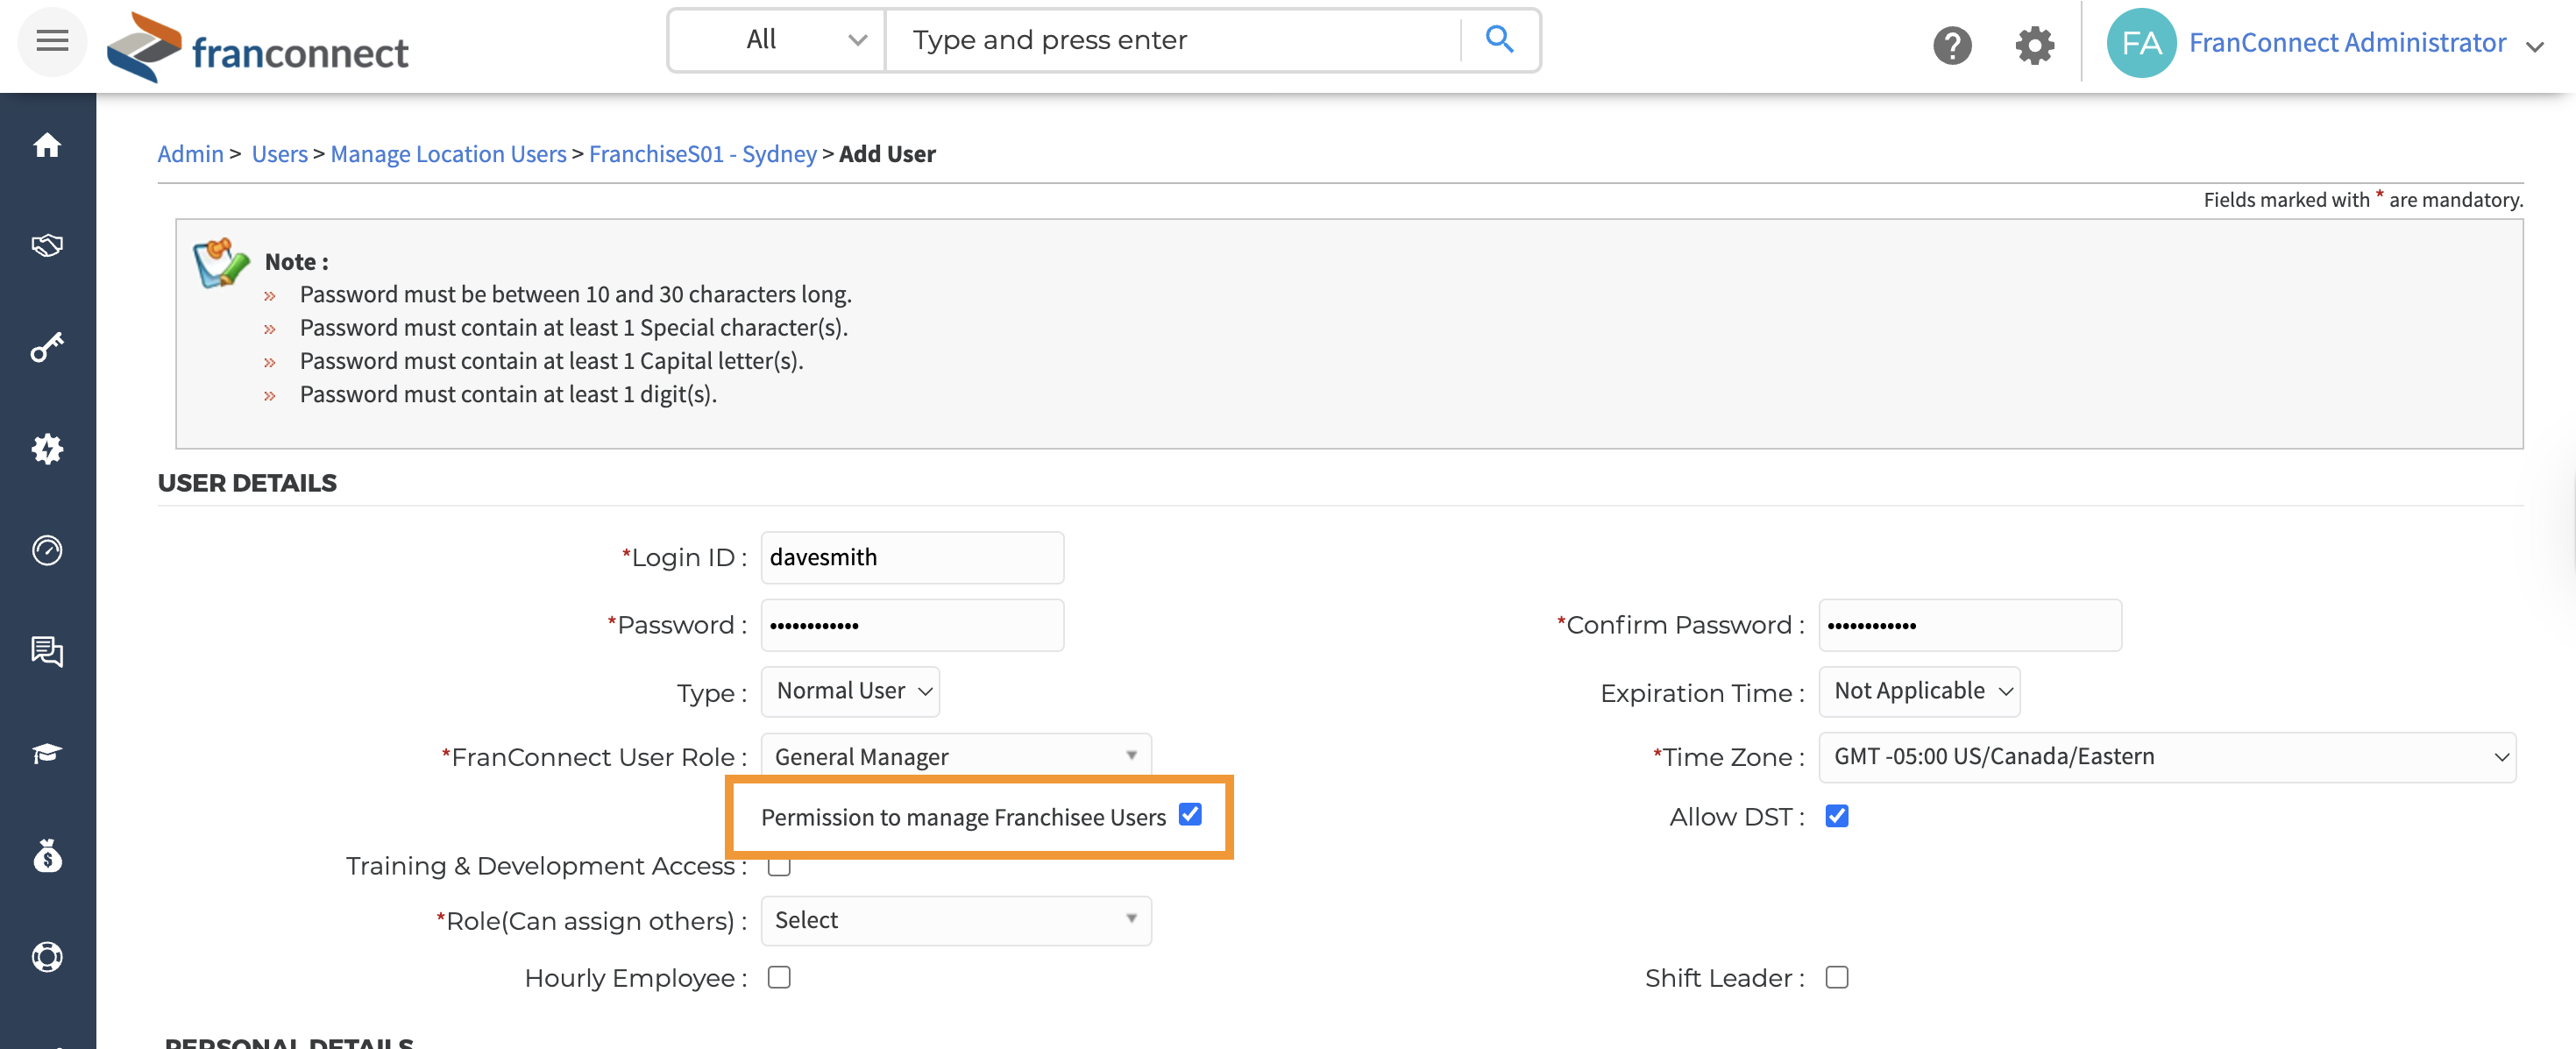
Task: Expand the Time Zone dropdown
Action: [x=2166, y=757]
